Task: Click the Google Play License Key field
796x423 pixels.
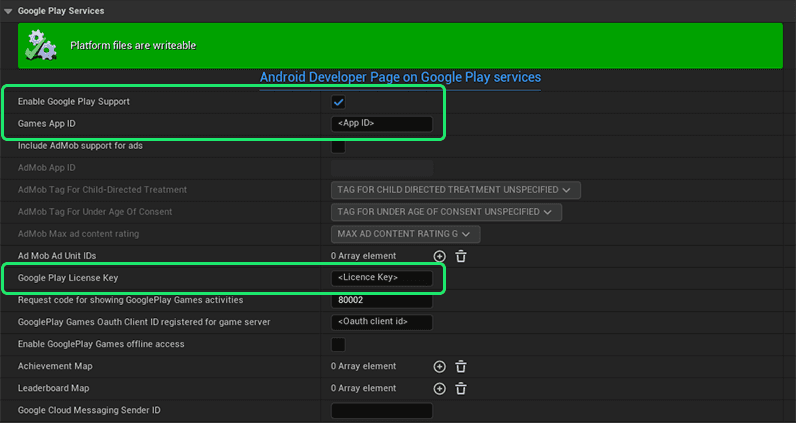Action: point(382,278)
